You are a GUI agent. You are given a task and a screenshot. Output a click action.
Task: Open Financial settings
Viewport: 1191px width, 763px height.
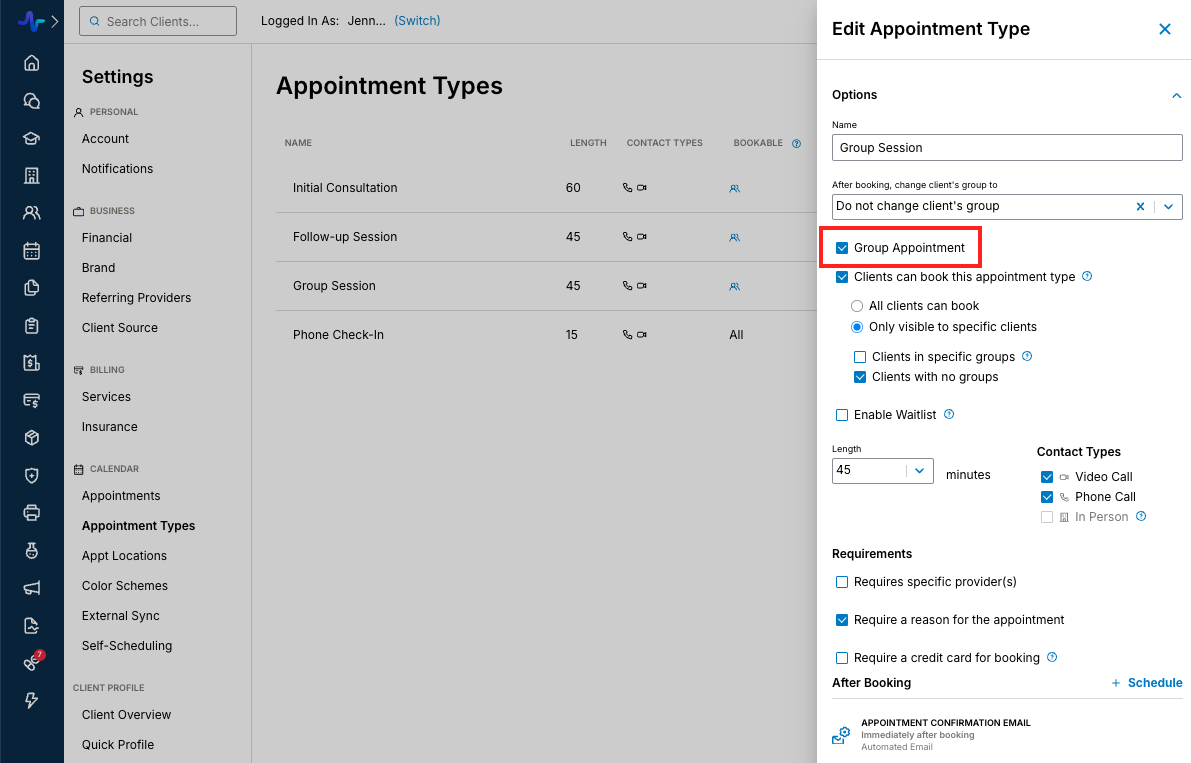[x=107, y=238]
